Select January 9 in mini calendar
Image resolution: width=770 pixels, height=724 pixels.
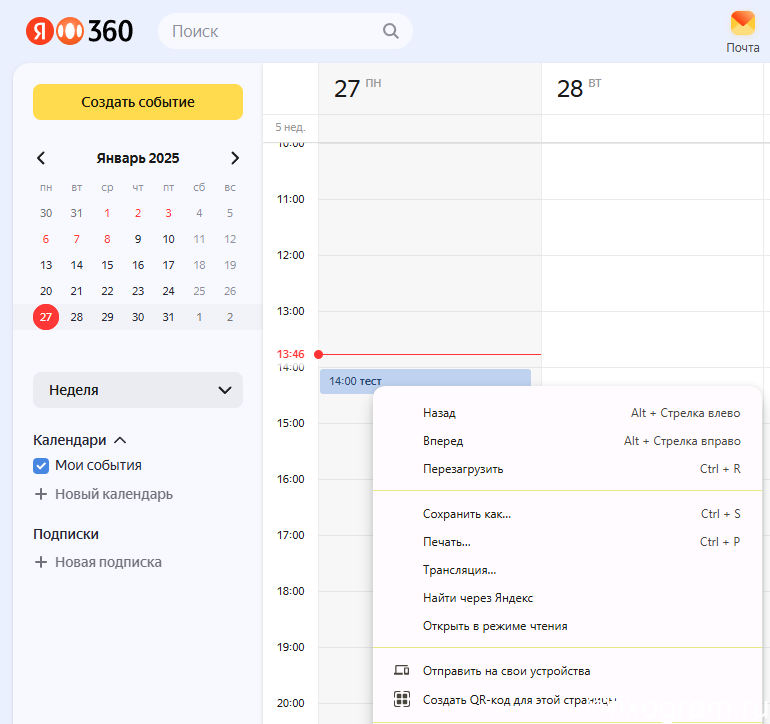coord(138,239)
